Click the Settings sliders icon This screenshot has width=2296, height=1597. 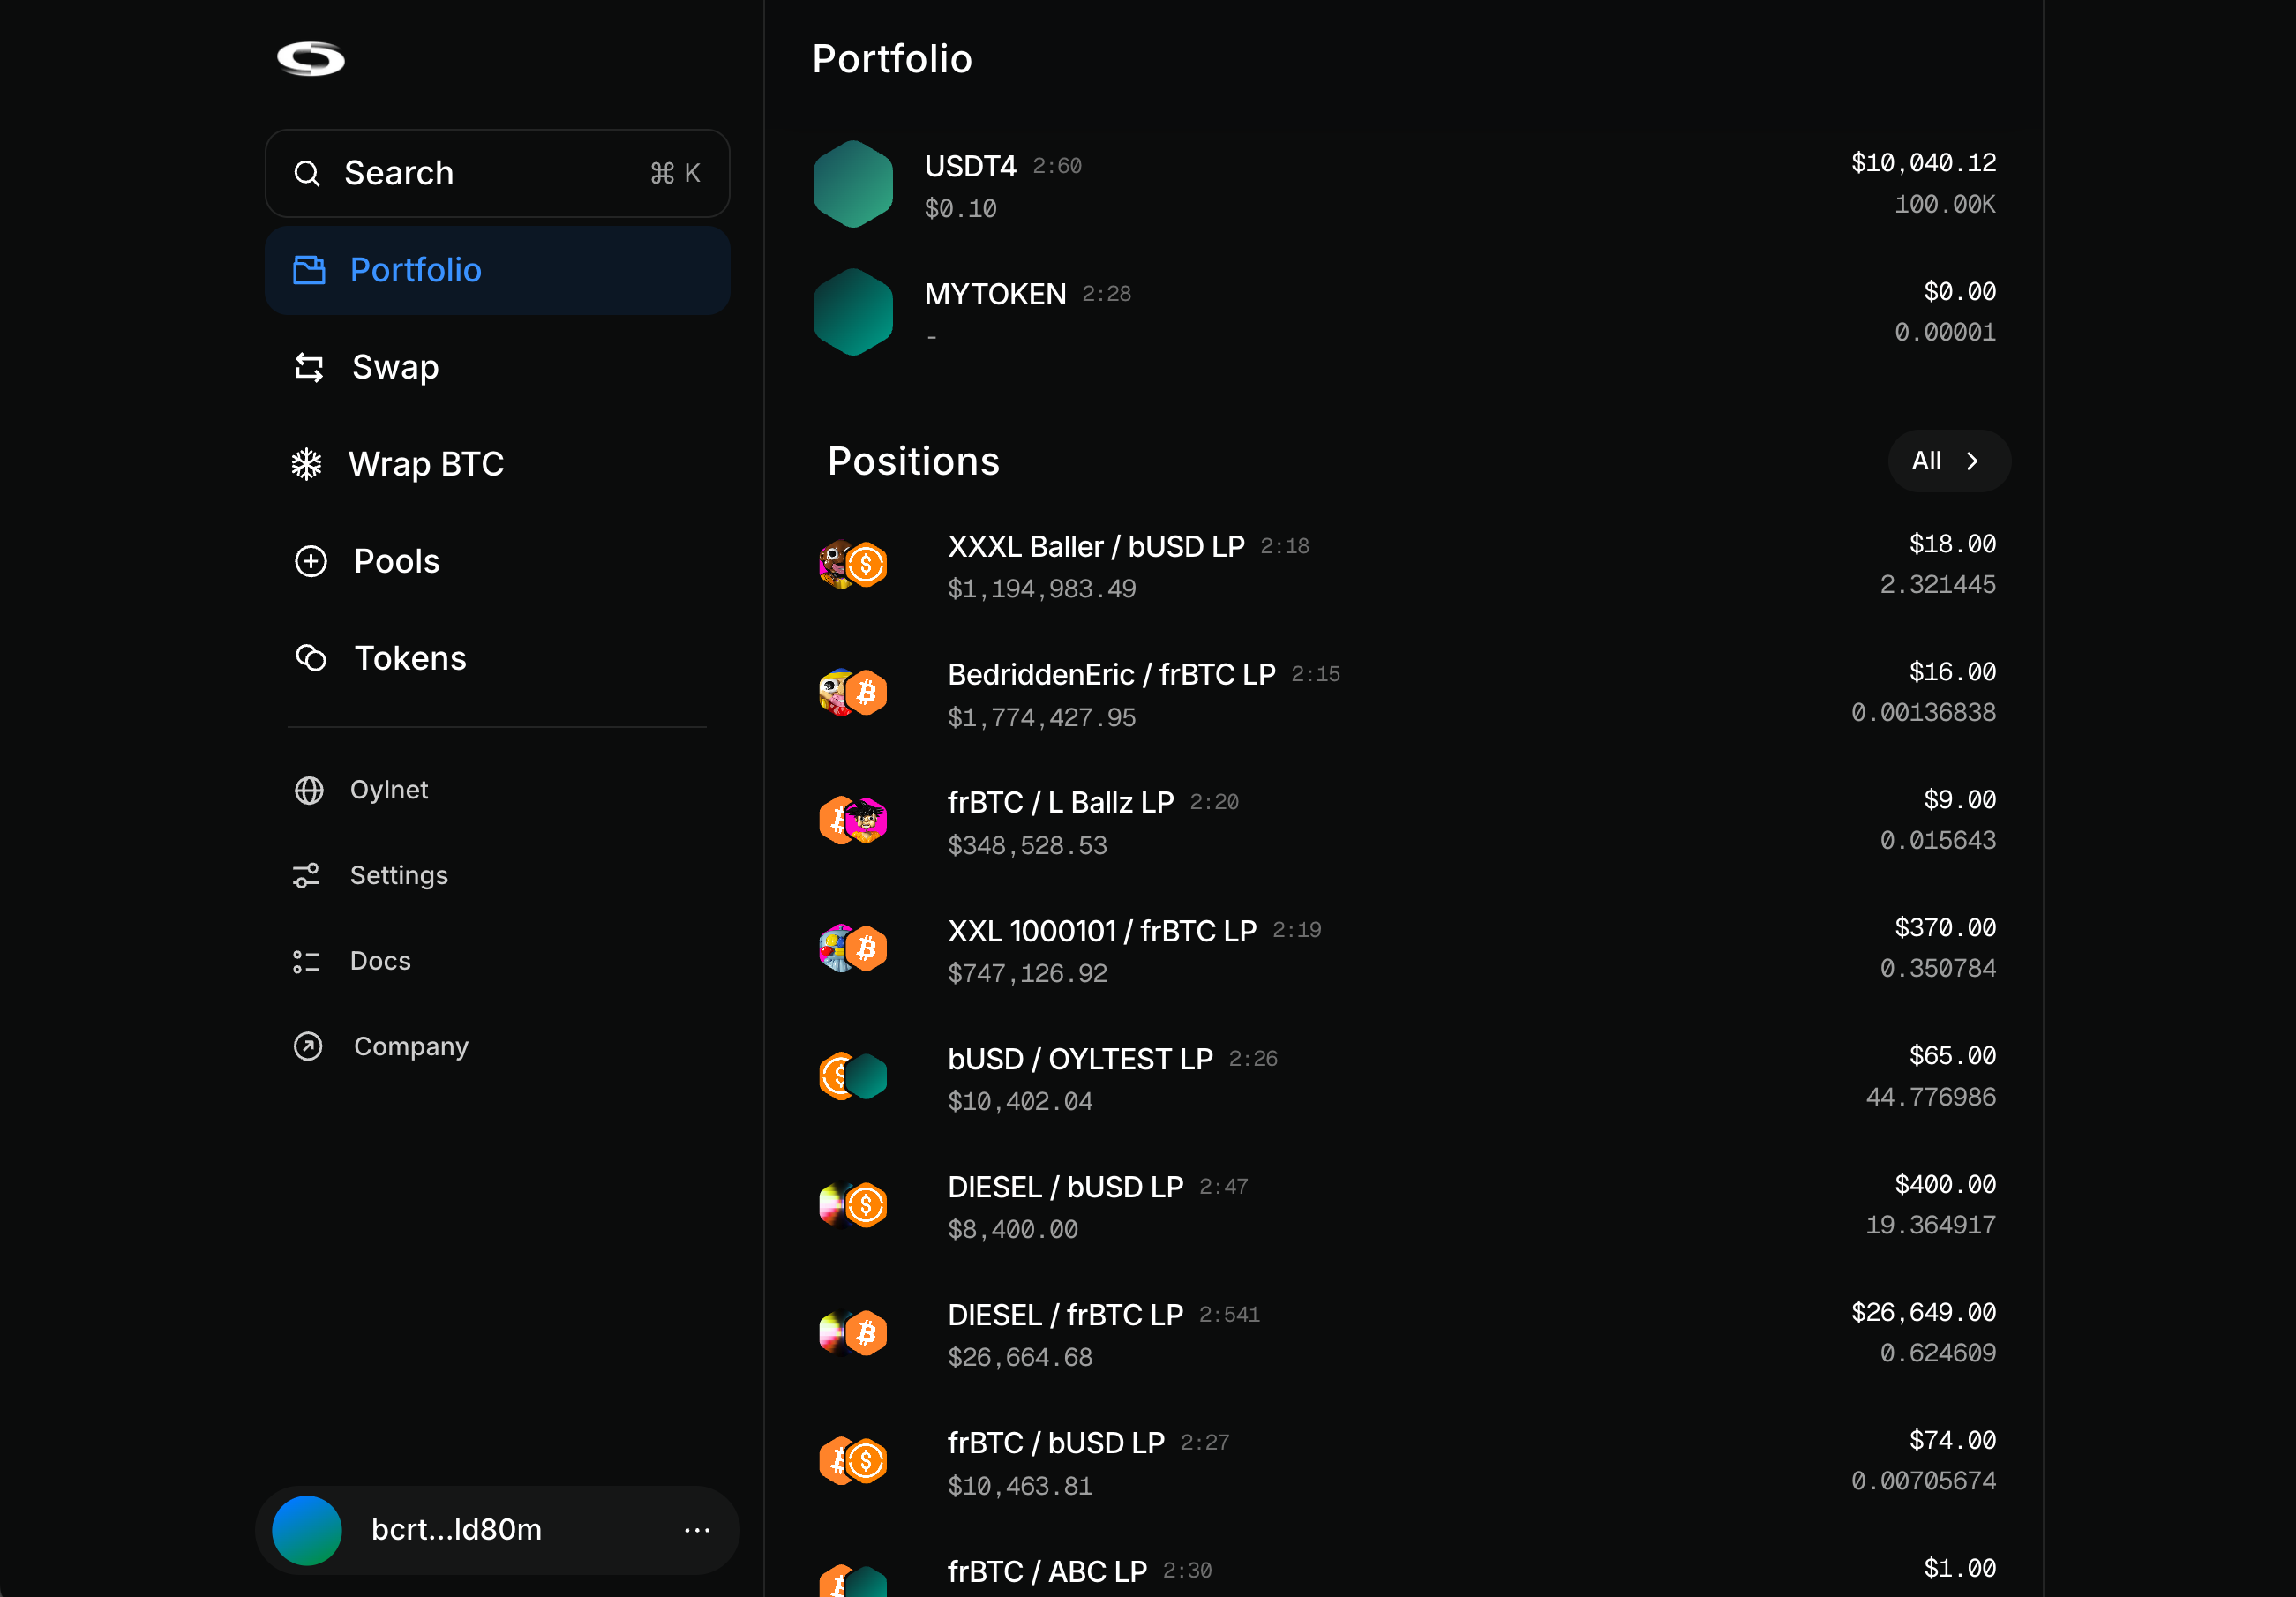pyautogui.click(x=306, y=875)
